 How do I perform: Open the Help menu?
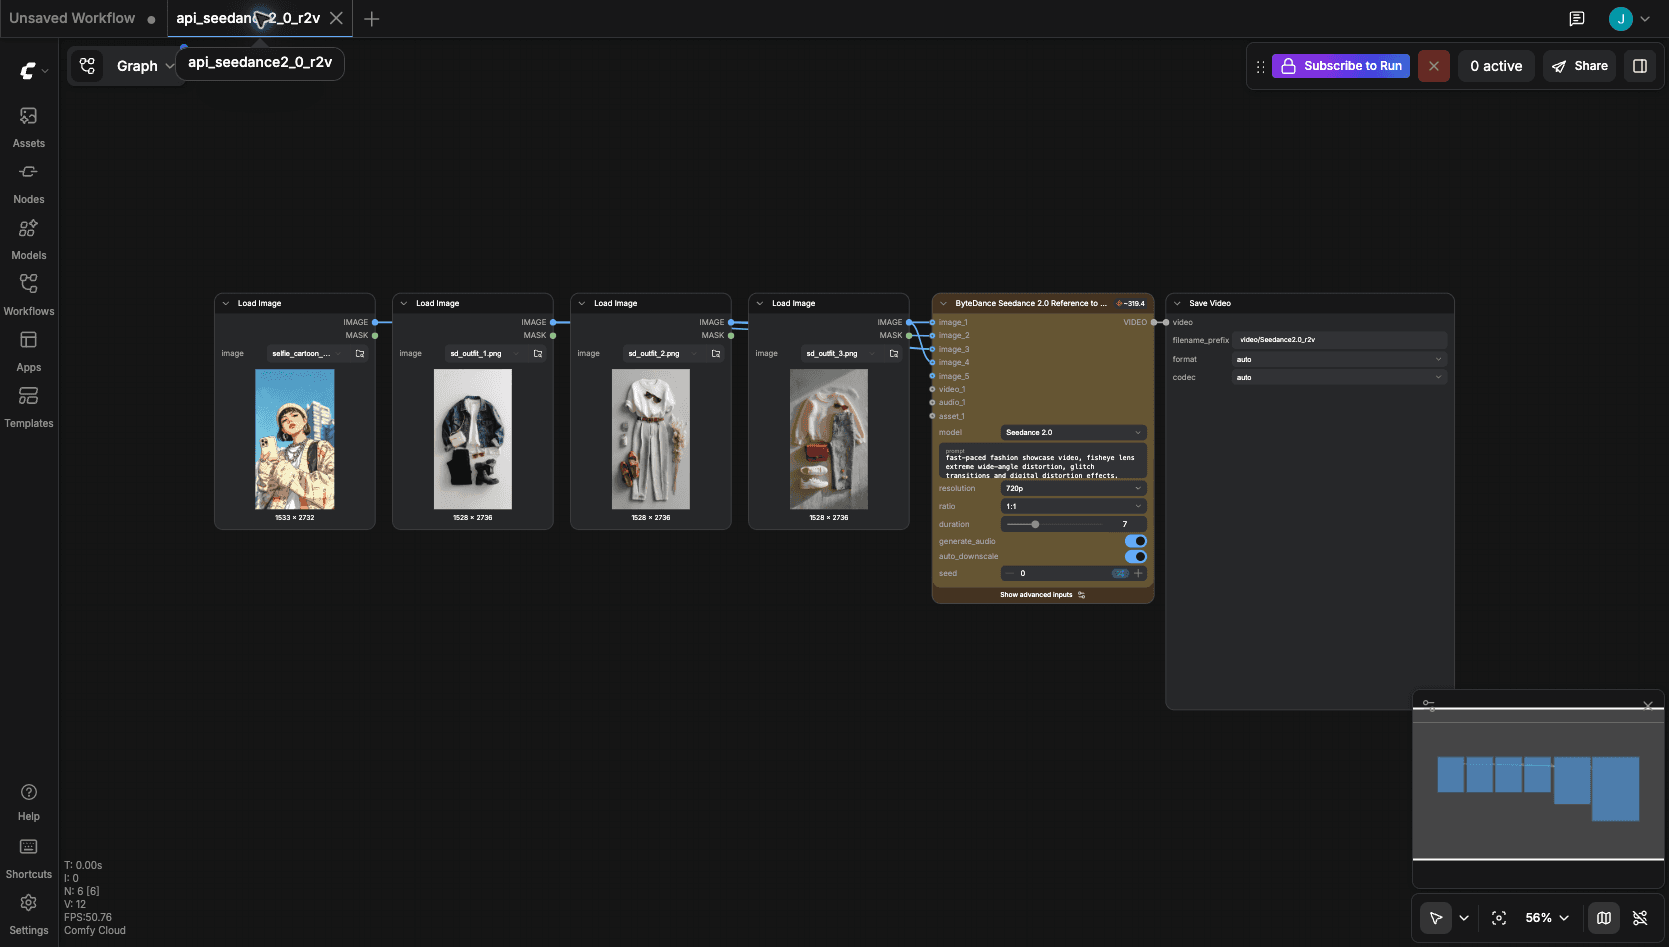tap(29, 802)
